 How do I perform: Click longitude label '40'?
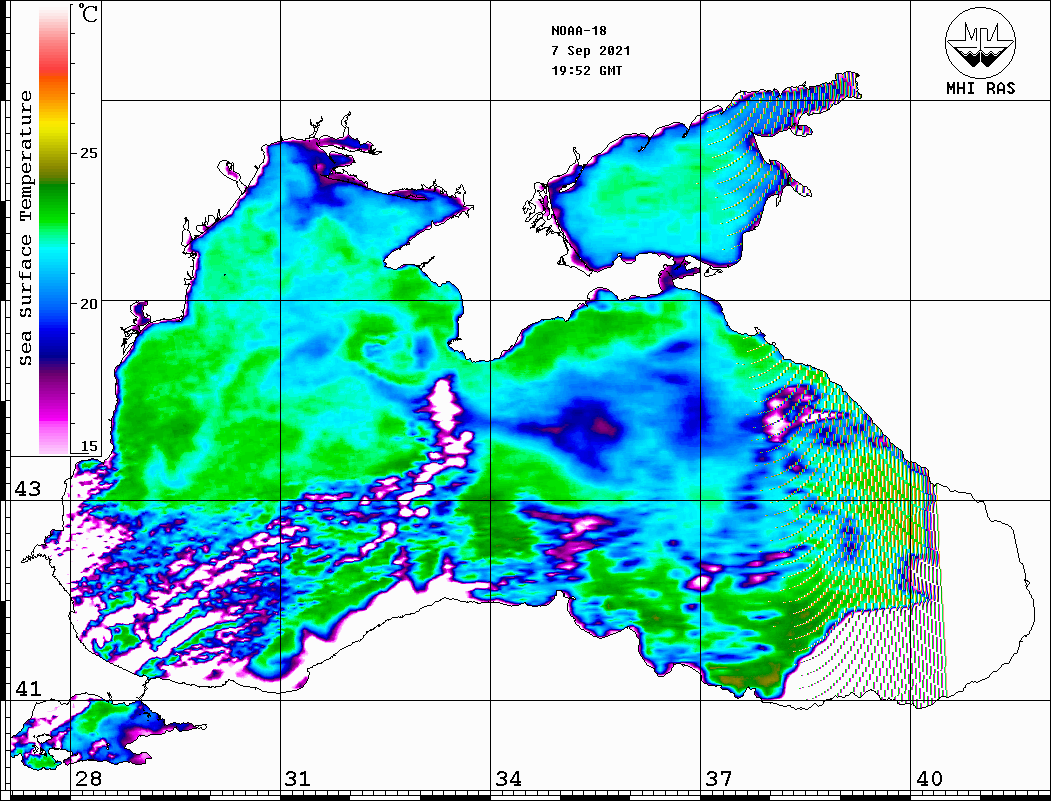(x=929, y=778)
